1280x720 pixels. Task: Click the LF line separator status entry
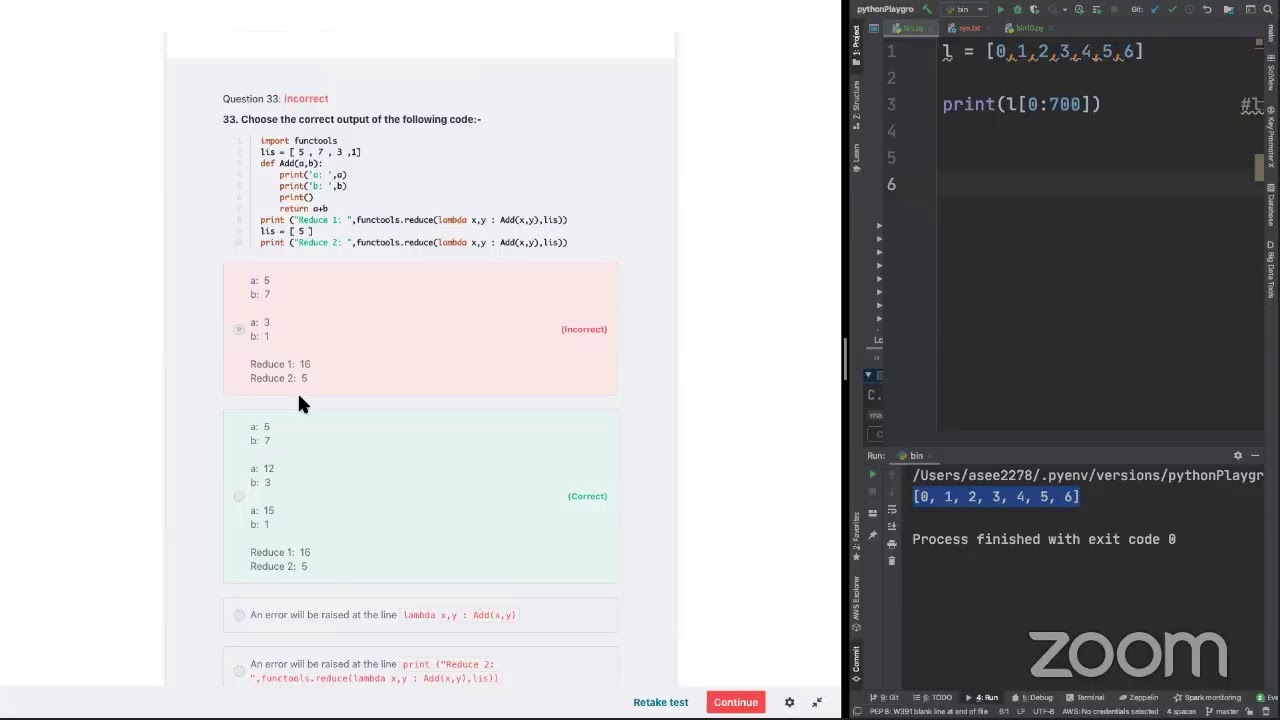pyautogui.click(x=1020, y=711)
